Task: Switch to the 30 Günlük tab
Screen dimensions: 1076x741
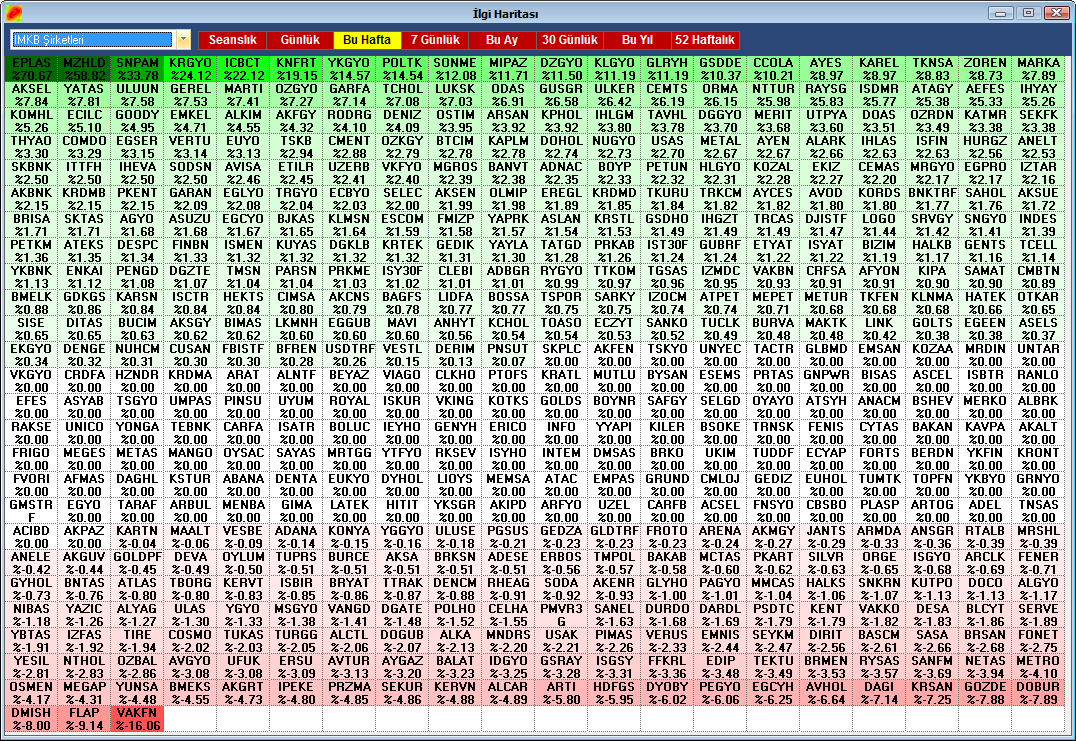Action: (x=570, y=40)
